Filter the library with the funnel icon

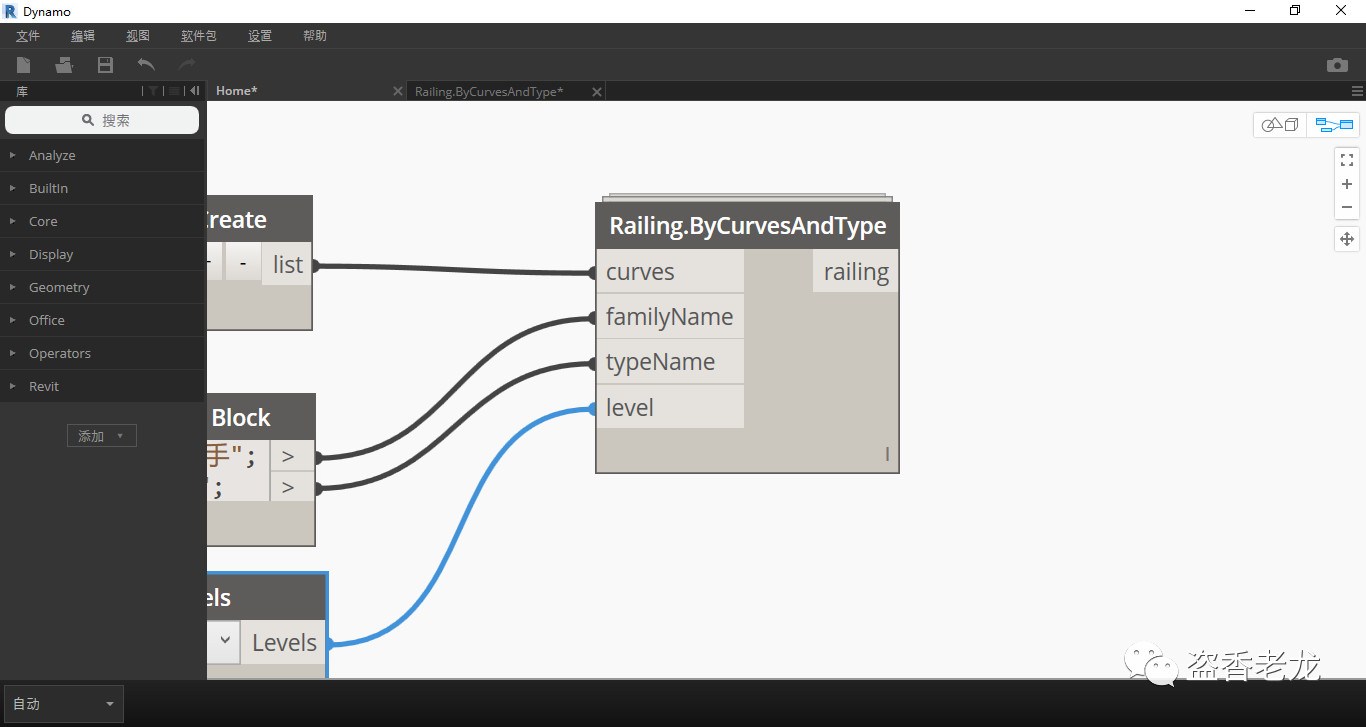point(153,91)
